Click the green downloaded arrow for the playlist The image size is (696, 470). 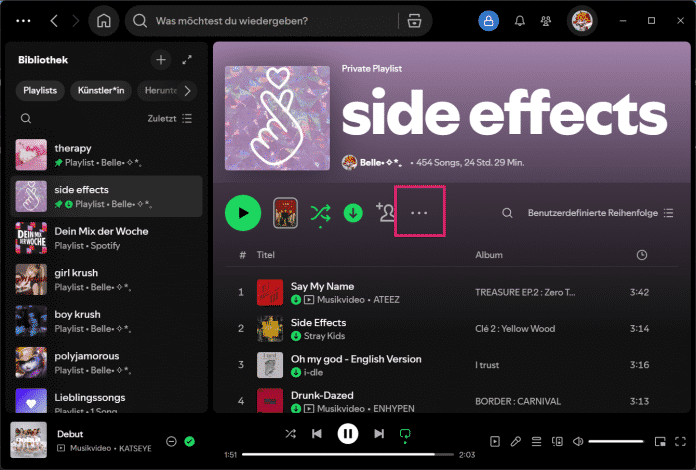353,213
